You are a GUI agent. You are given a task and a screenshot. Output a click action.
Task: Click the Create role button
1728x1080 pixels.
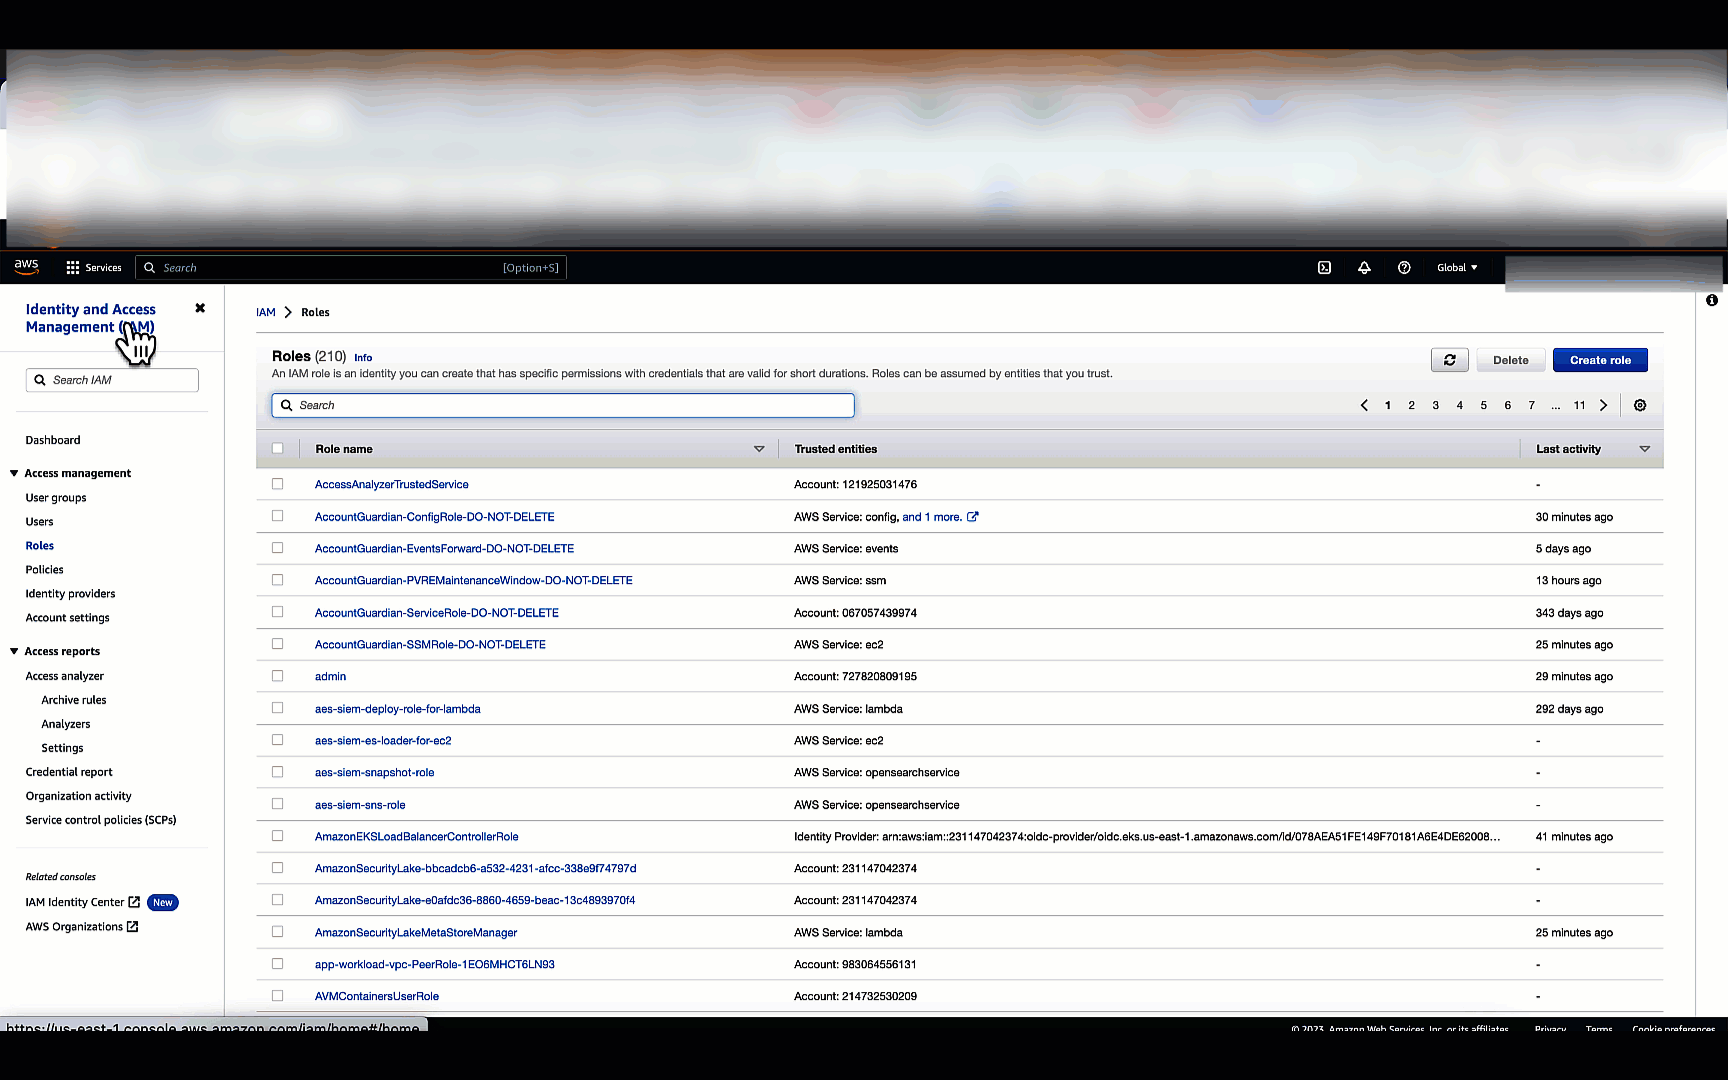tap(1600, 360)
